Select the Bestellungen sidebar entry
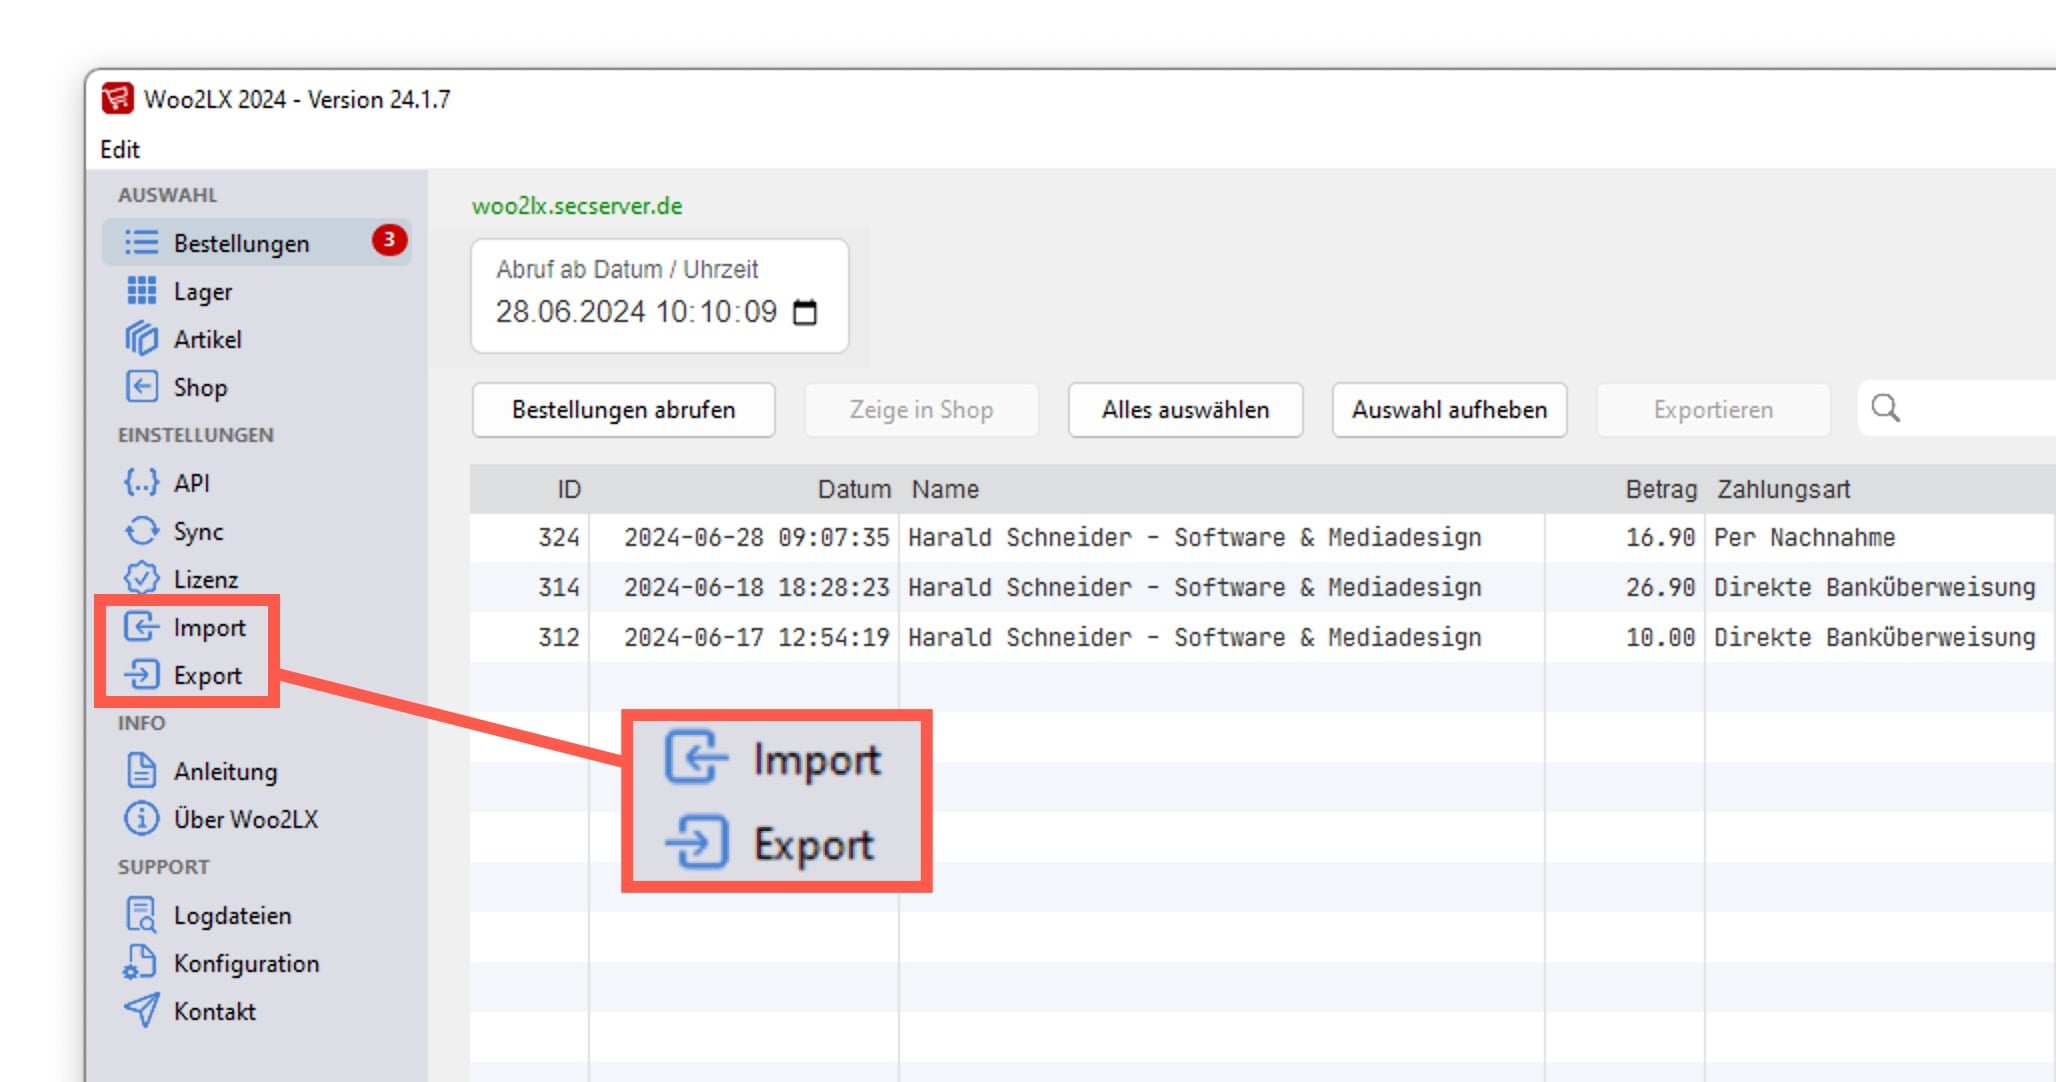The width and height of the screenshot is (2056, 1082). (257, 243)
